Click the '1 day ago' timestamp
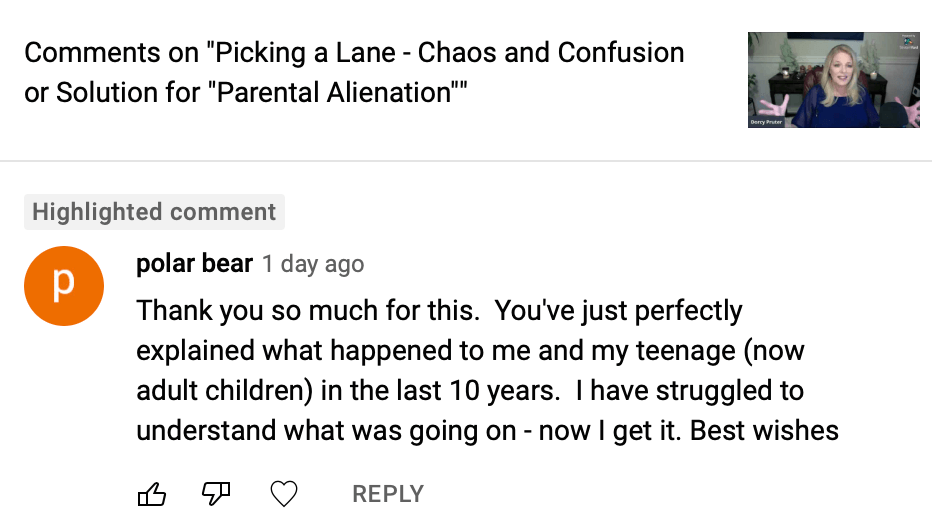This screenshot has height=528, width=944. click(x=313, y=265)
